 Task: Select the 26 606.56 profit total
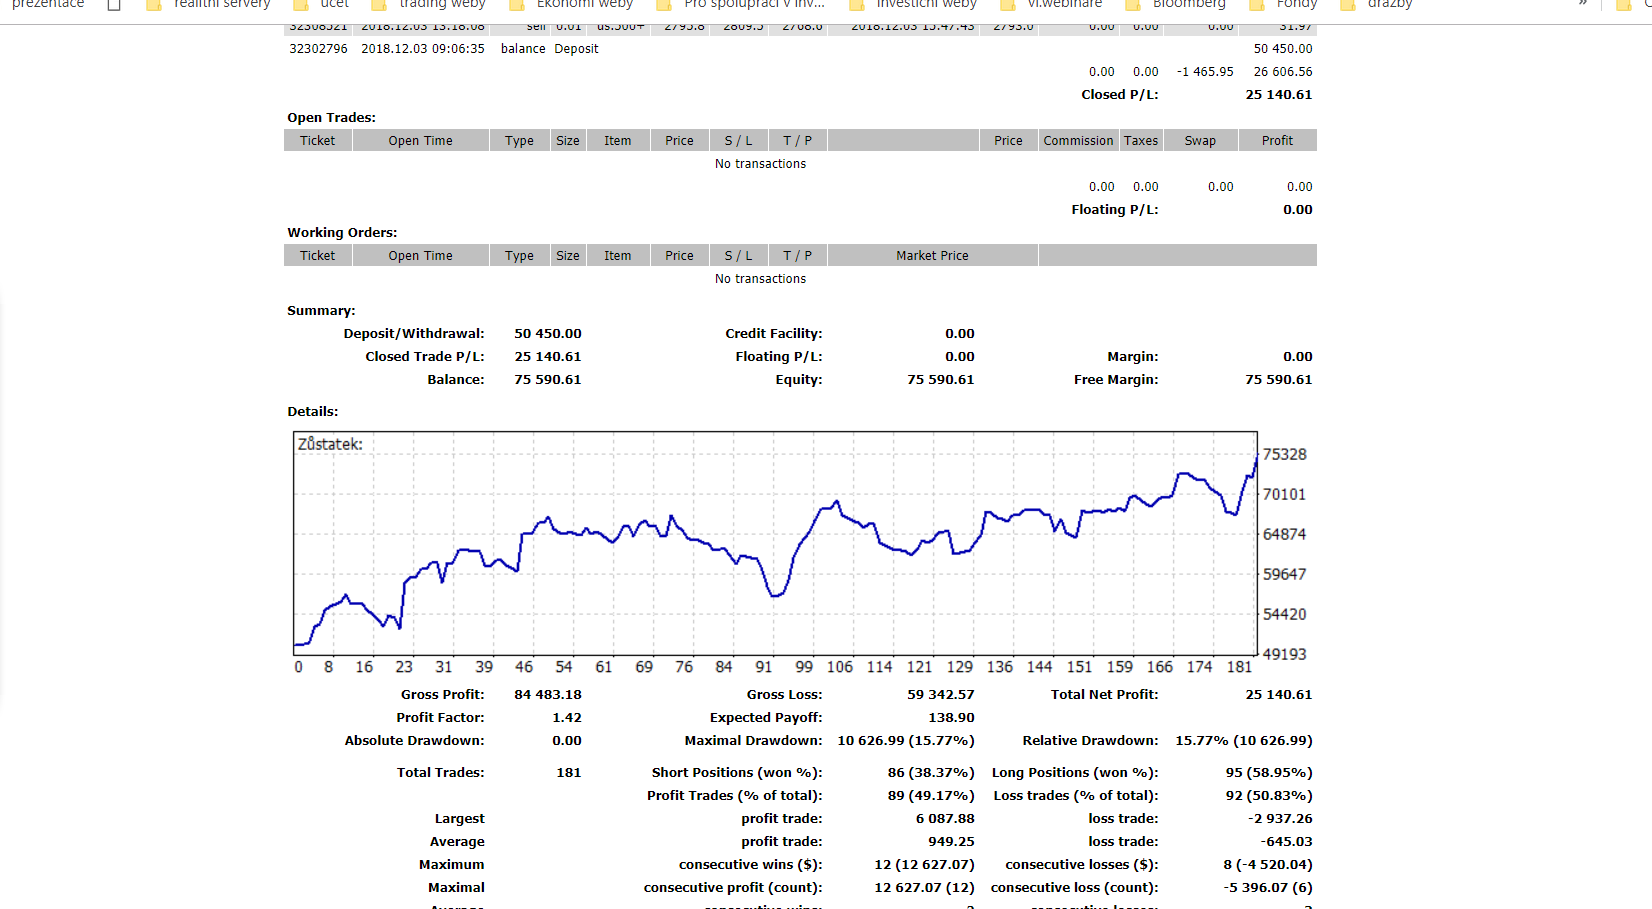(x=1283, y=72)
